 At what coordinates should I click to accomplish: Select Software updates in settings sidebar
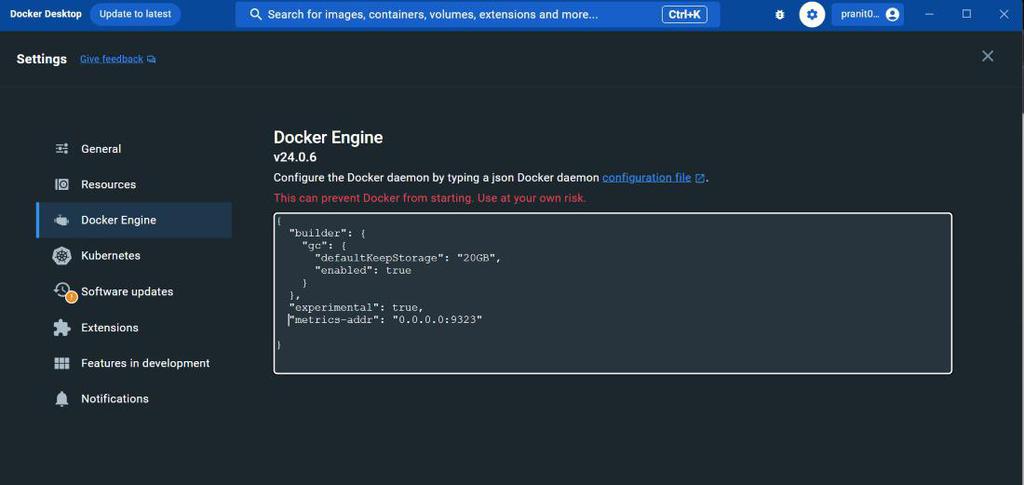coord(134,292)
